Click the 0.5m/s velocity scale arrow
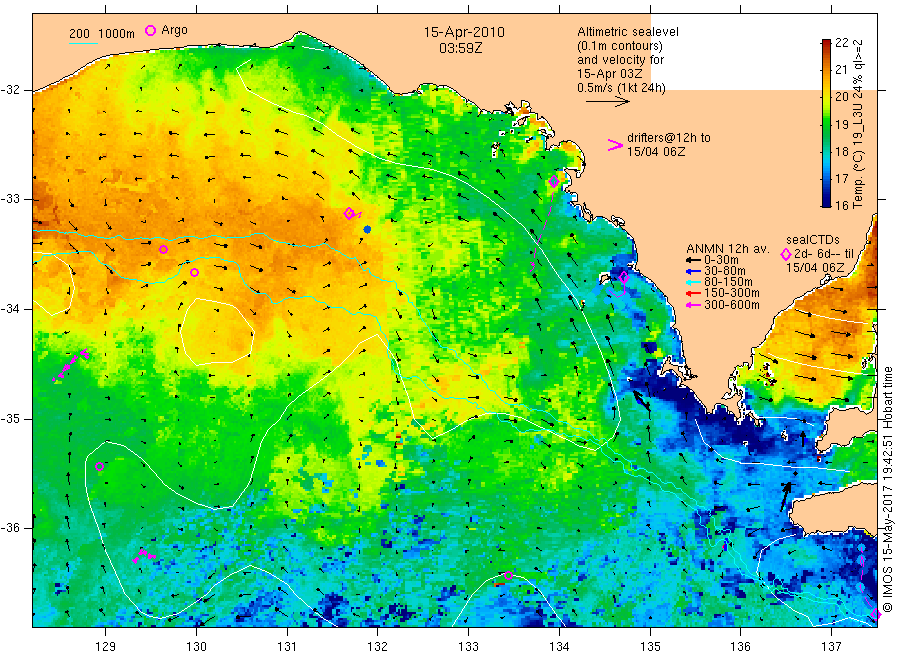 point(608,102)
